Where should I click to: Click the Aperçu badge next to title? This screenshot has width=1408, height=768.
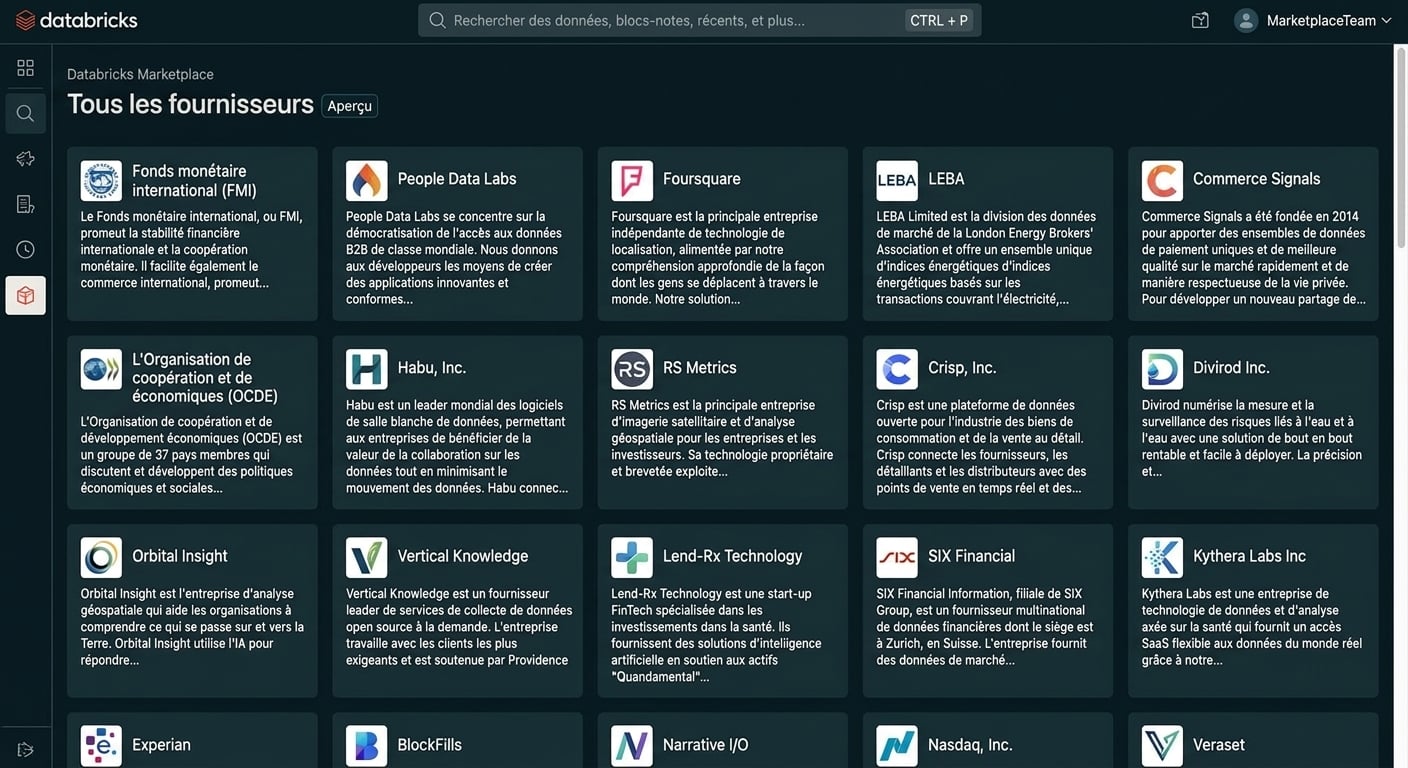[350, 106]
